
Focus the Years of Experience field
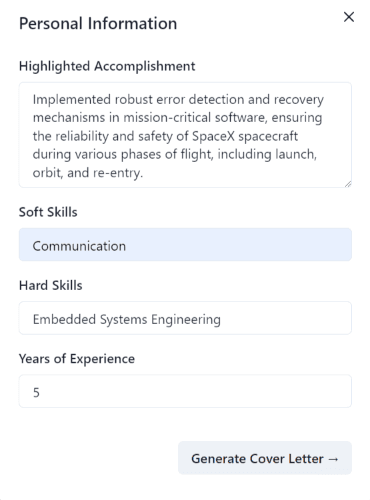[x=185, y=391]
